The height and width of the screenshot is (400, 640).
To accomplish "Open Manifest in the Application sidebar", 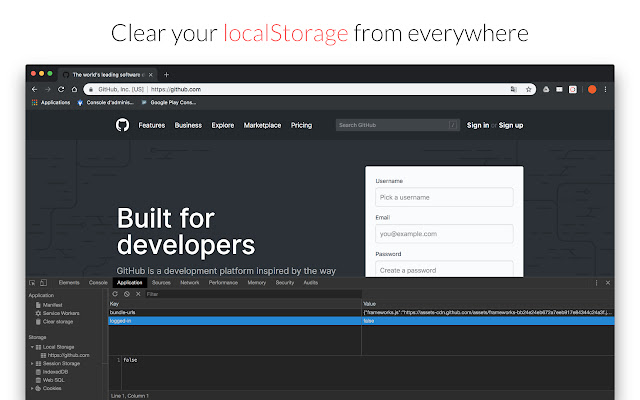I will coord(52,305).
